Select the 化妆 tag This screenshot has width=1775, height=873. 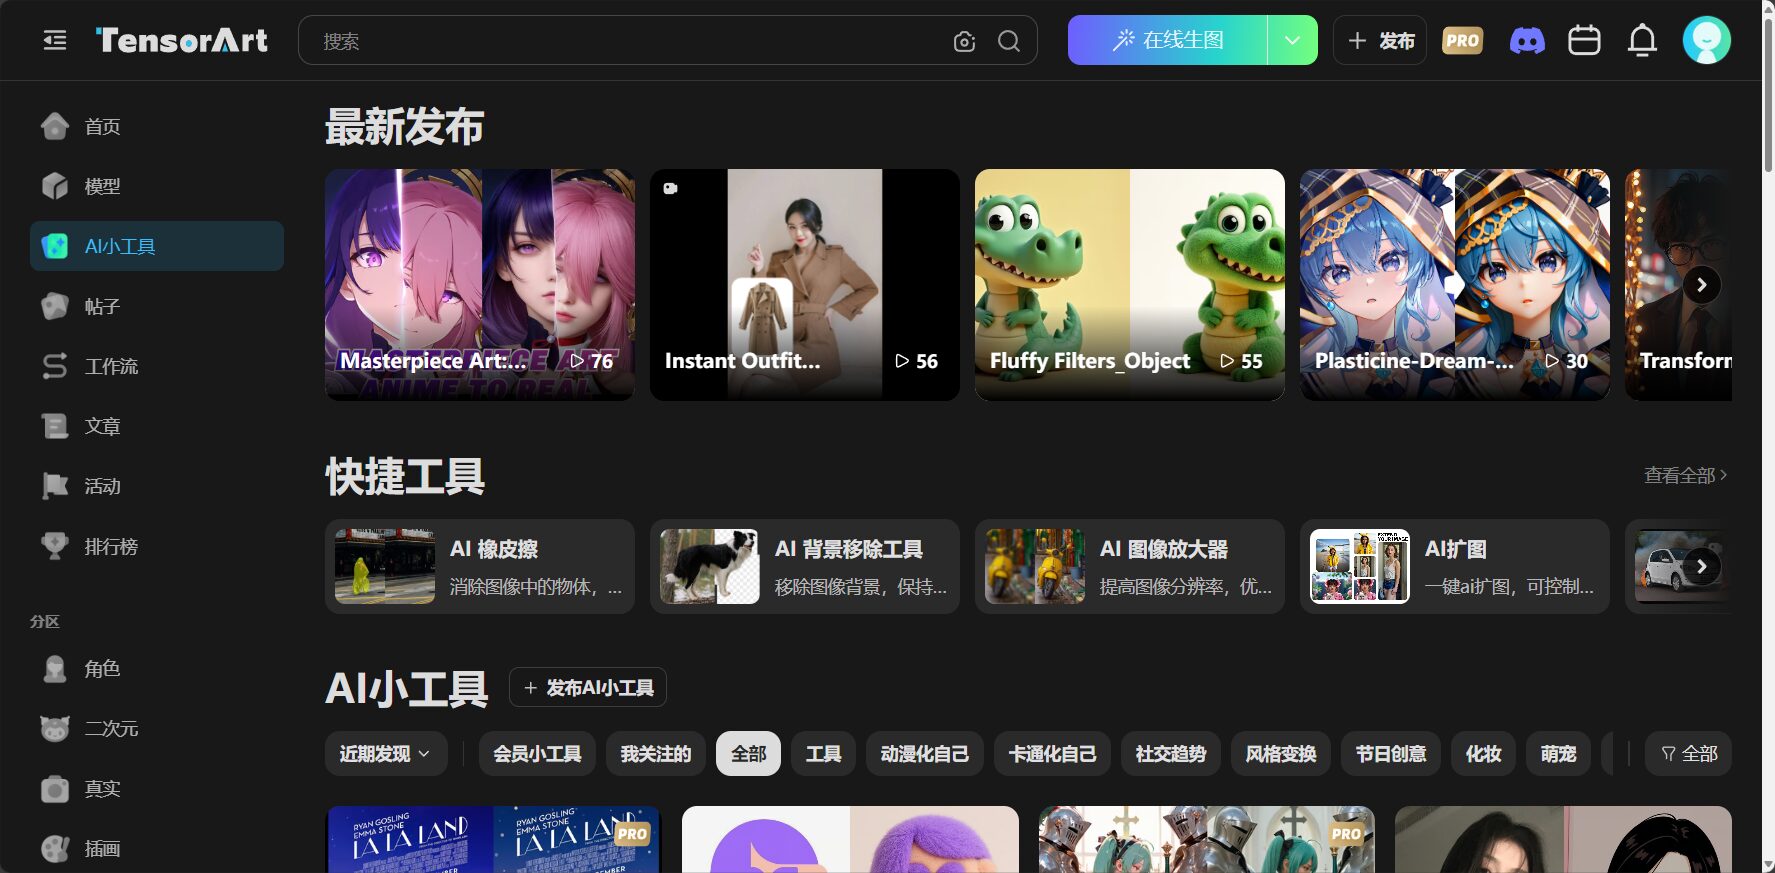click(1483, 754)
